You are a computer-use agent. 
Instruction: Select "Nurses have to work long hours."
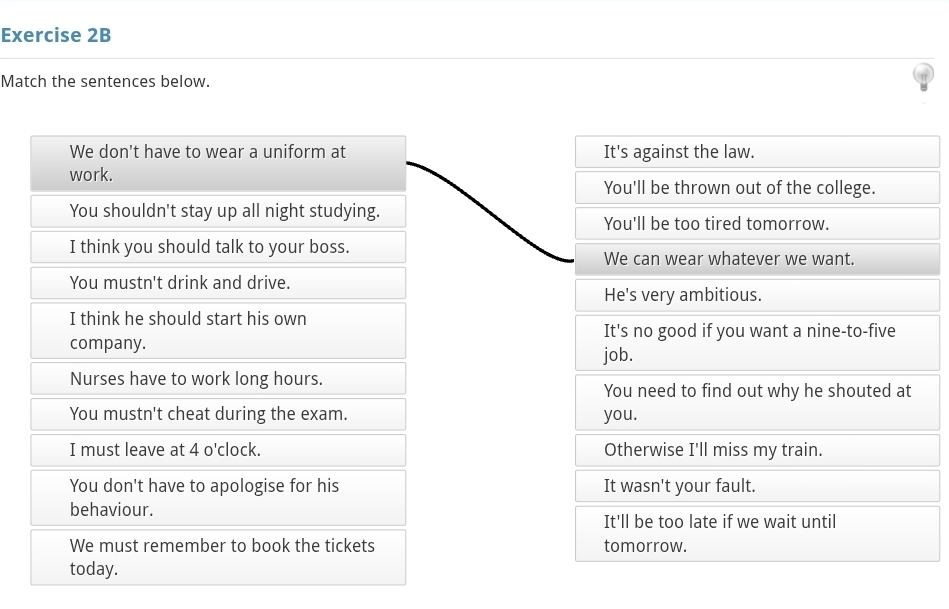(218, 378)
